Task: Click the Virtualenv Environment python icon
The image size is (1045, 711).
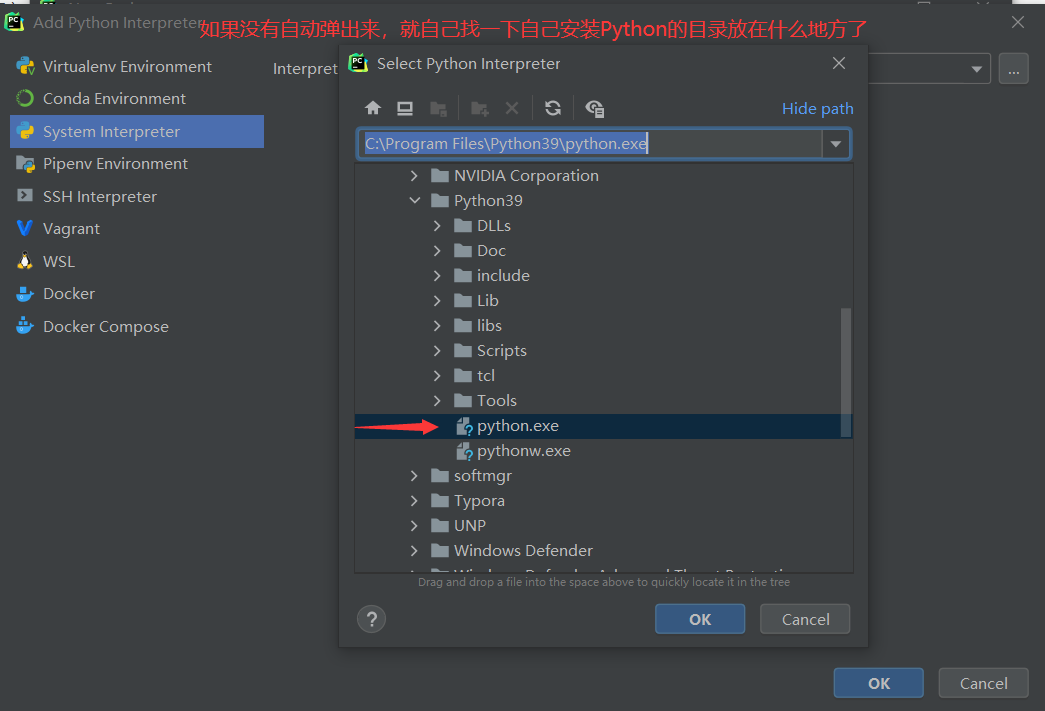Action: coord(25,66)
